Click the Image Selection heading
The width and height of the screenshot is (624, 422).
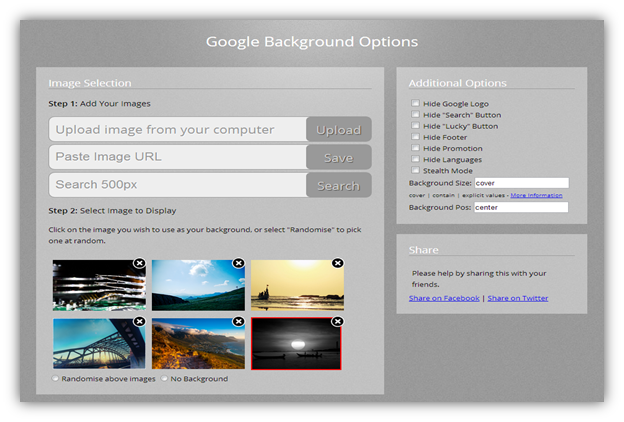coord(90,83)
